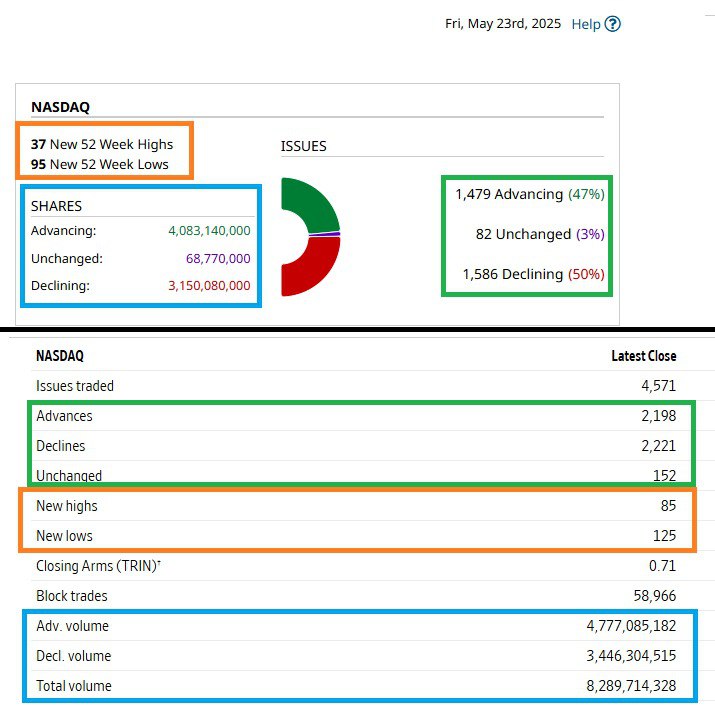The height and width of the screenshot is (709, 715).
Task: Click the Help question mark icon
Action: pos(613,24)
